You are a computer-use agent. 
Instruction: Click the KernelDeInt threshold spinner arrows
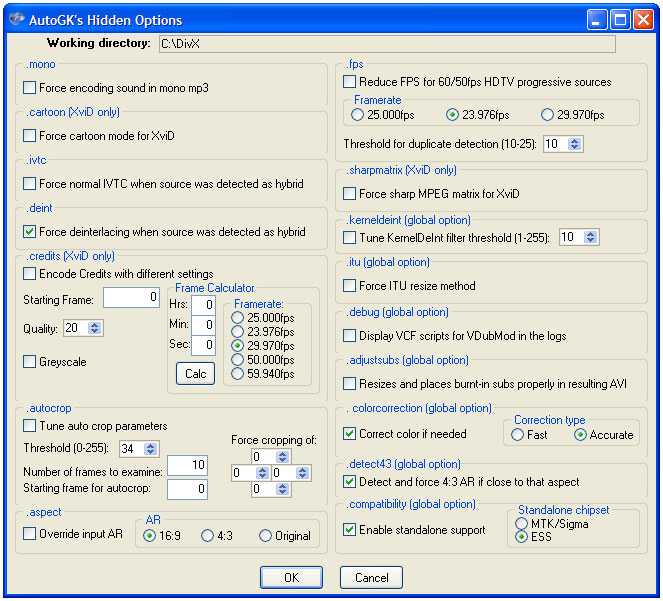point(590,237)
